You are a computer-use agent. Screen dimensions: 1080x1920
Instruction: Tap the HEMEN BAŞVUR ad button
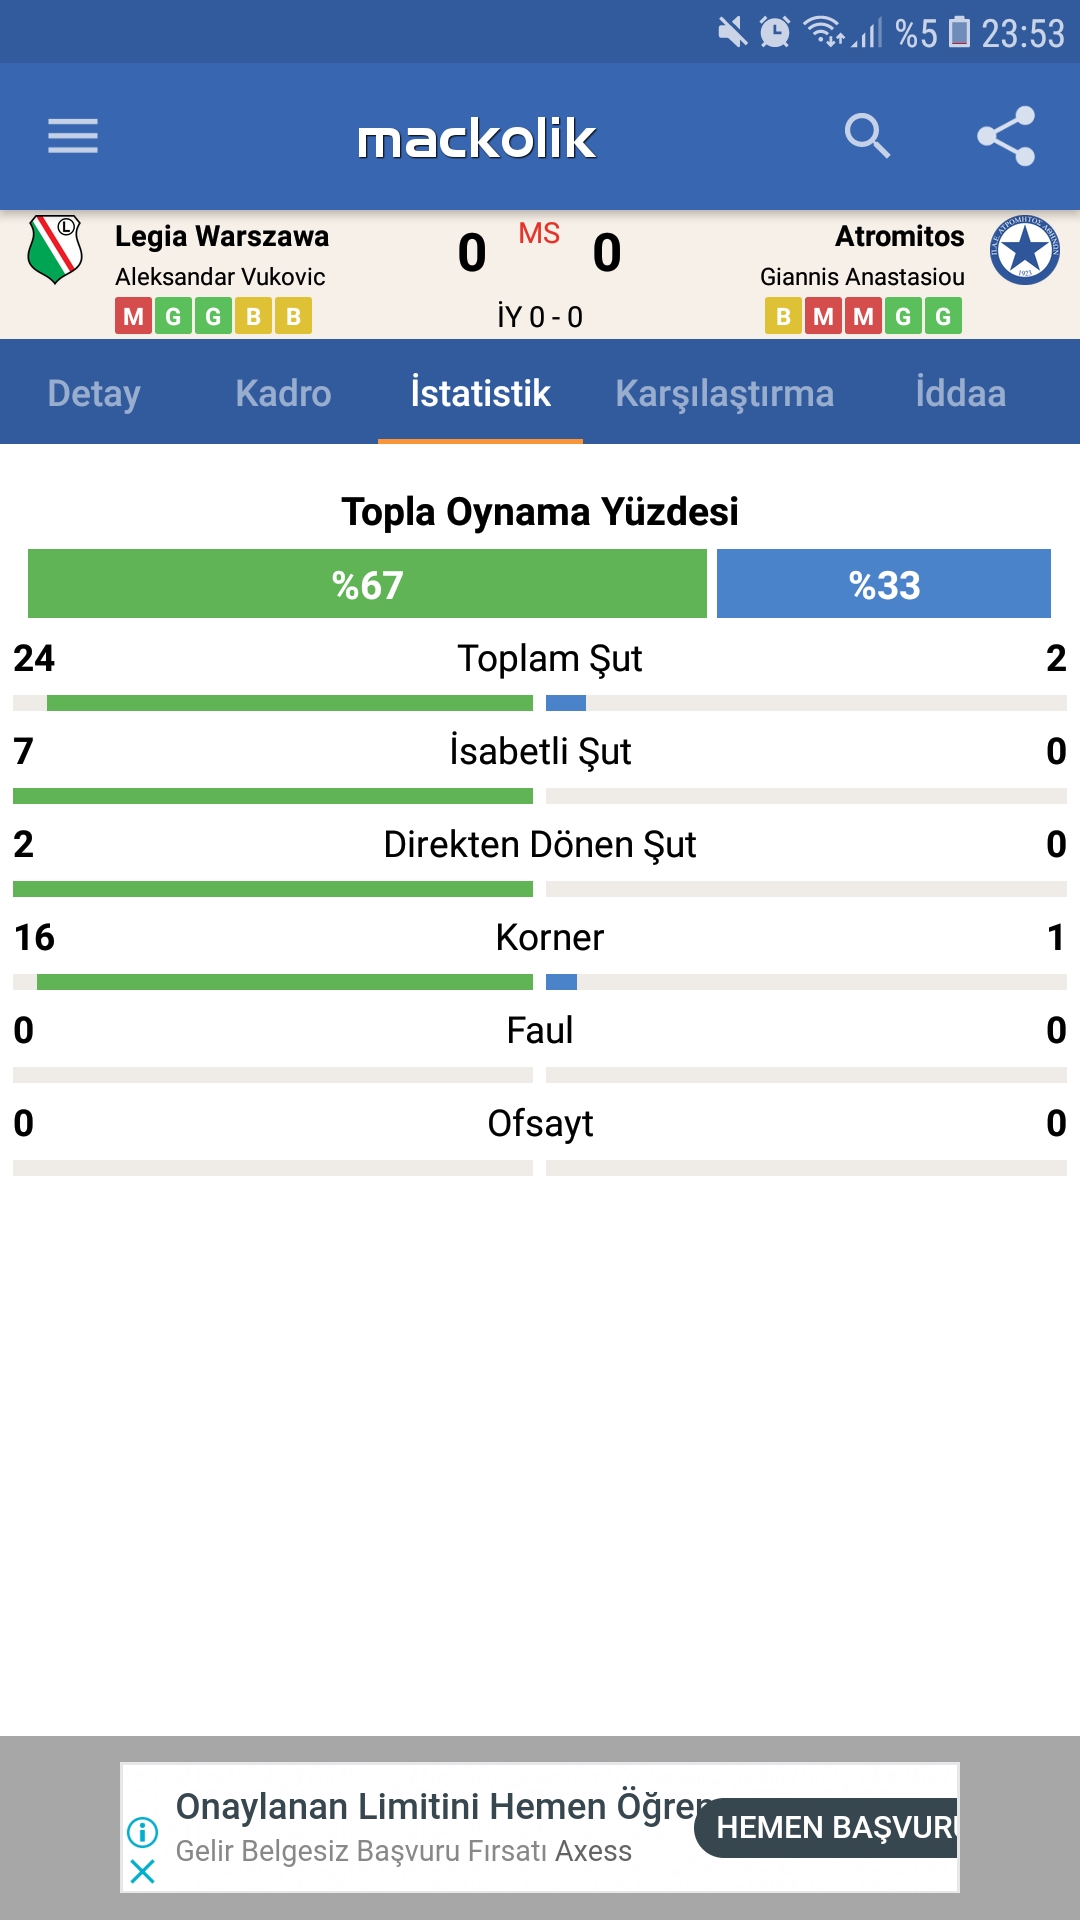click(826, 1827)
